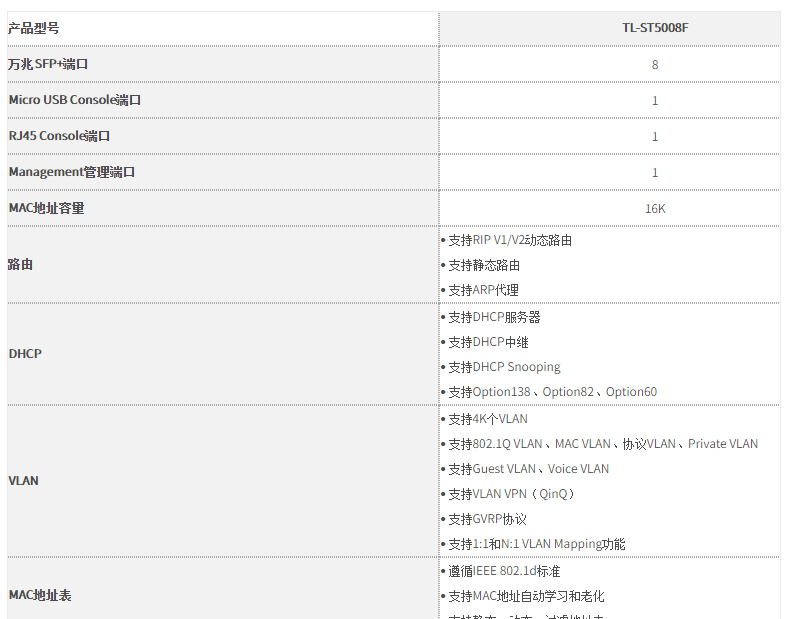Click the 支持DHCP Snooping entry
790x619 pixels.
[504, 367]
